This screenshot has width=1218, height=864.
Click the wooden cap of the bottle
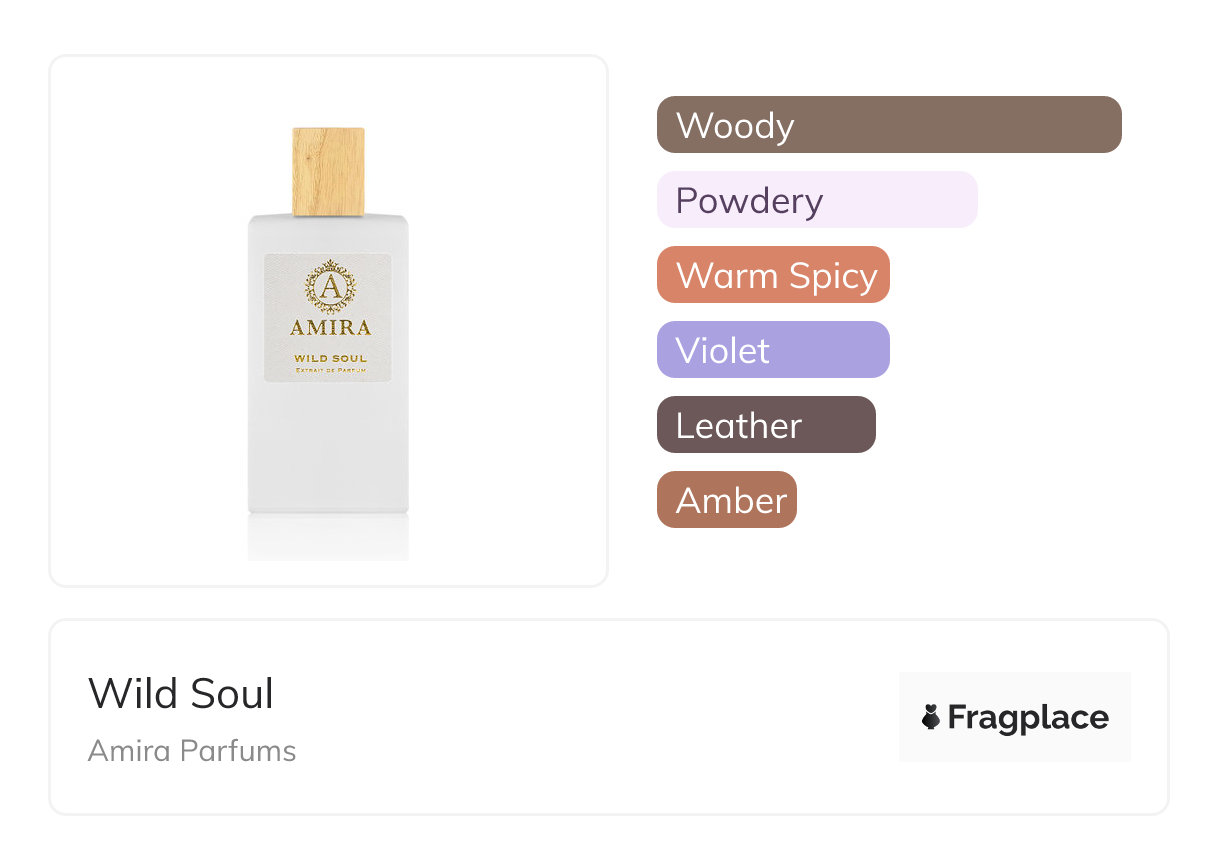tap(328, 171)
